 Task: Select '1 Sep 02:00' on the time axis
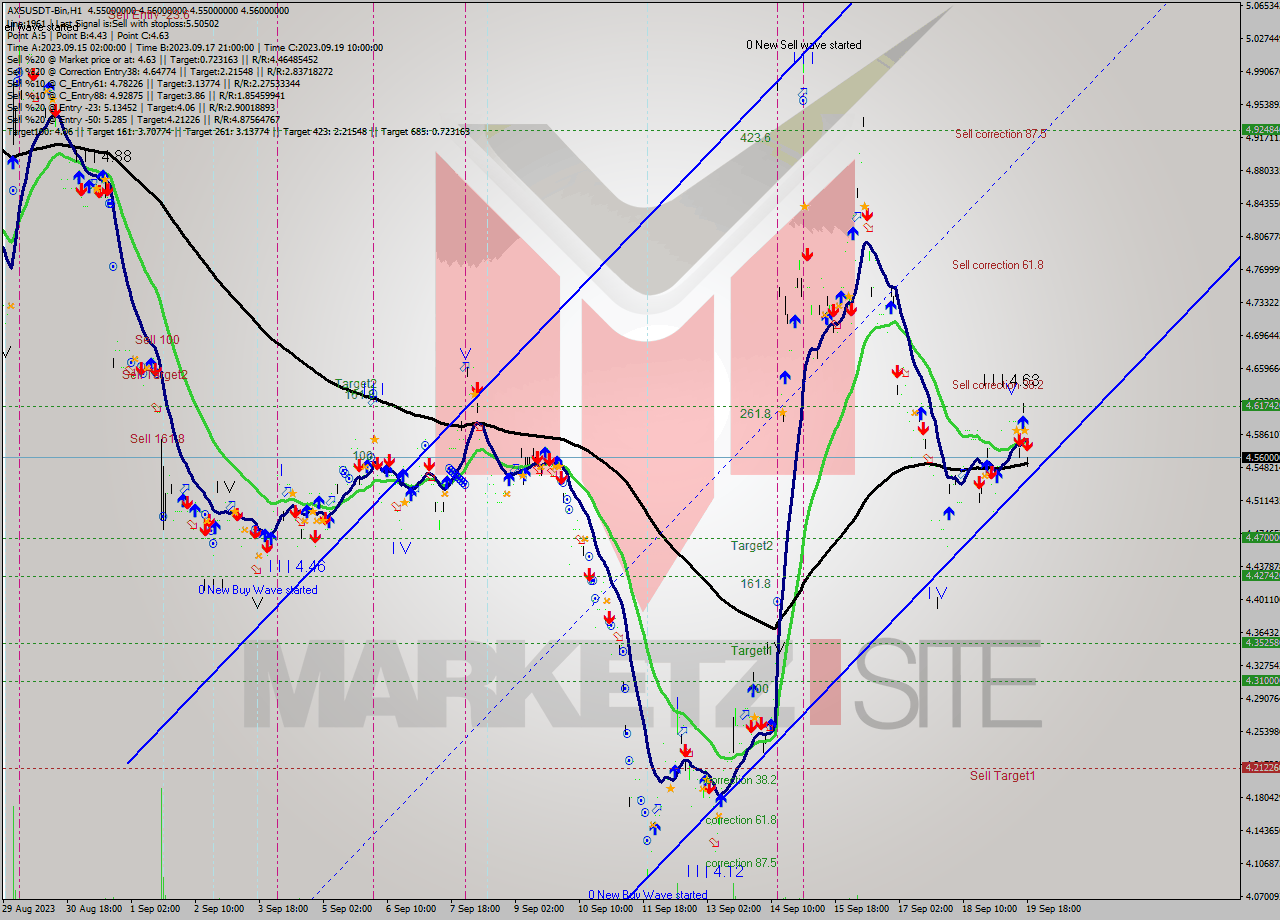tap(156, 909)
